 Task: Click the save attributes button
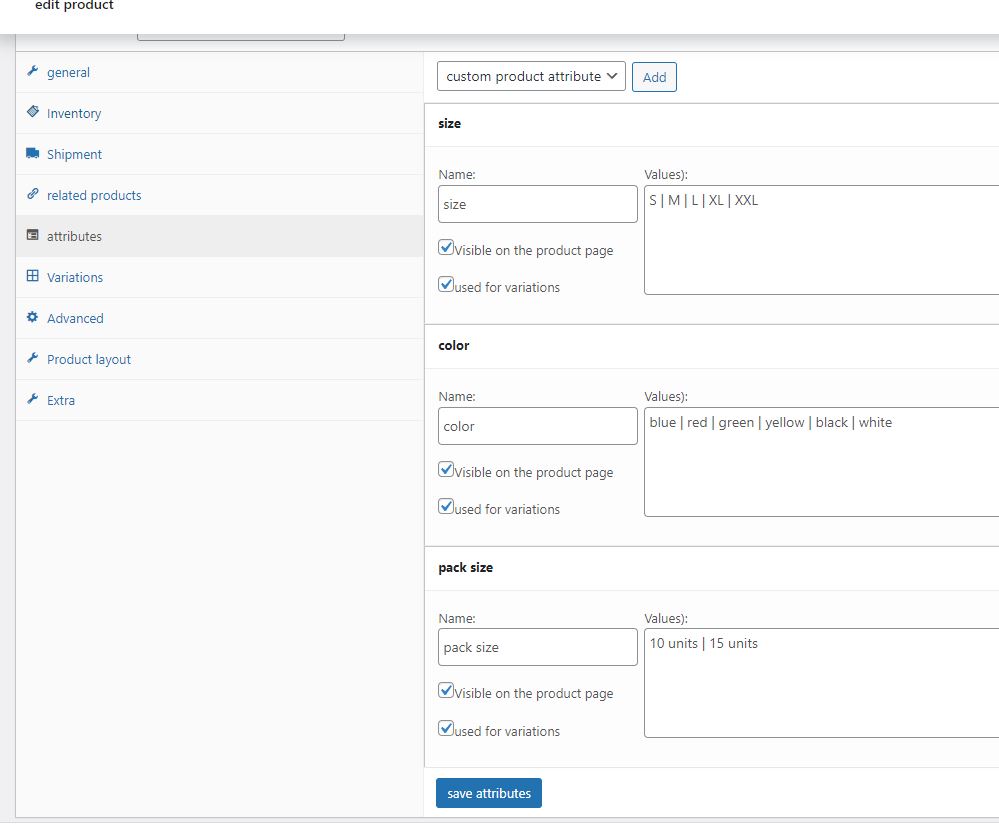click(489, 793)
